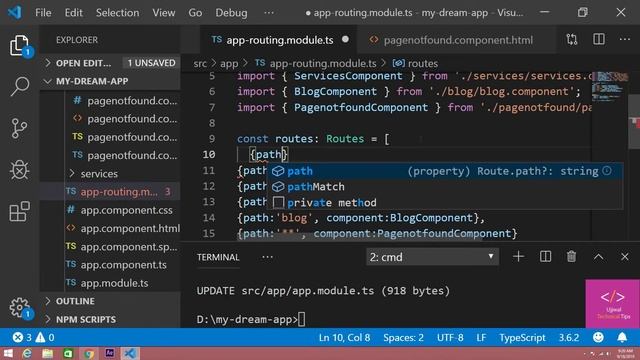Switch to app-routing.module.ts tab
Screen dimensions: 640x360
[x=279, y=40]
